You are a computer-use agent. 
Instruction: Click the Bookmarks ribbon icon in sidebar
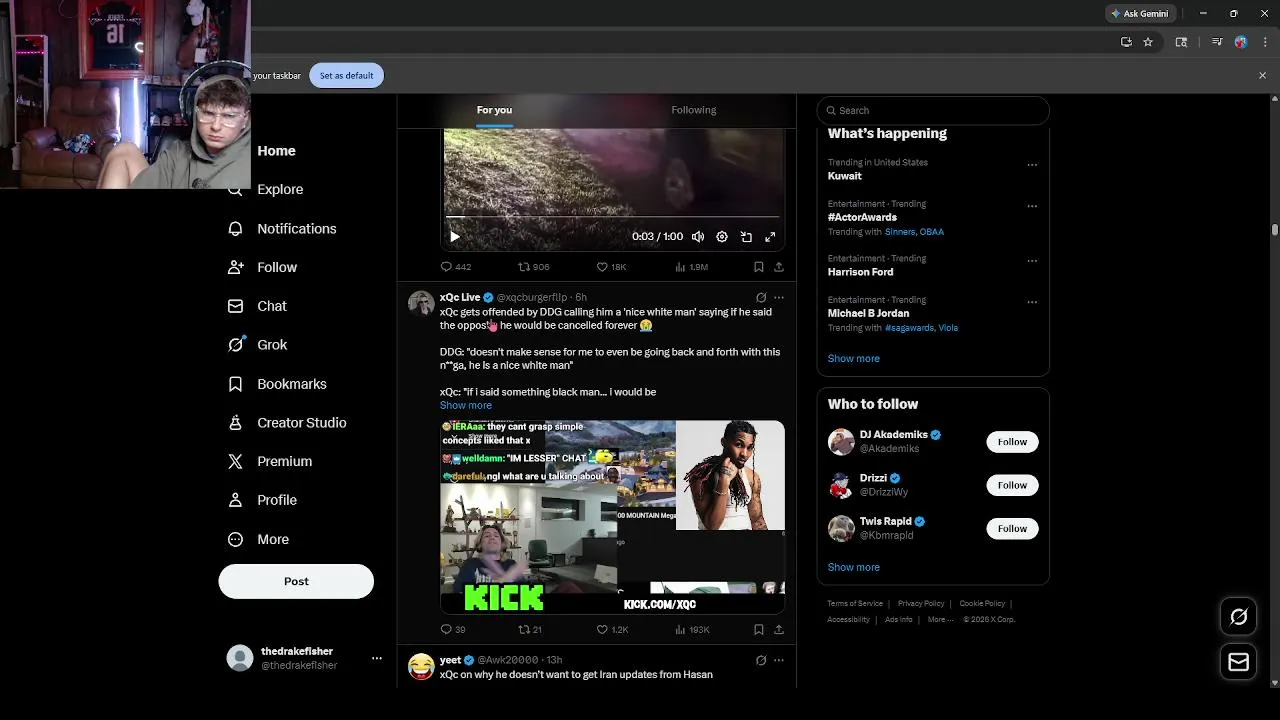click(235, 384)
